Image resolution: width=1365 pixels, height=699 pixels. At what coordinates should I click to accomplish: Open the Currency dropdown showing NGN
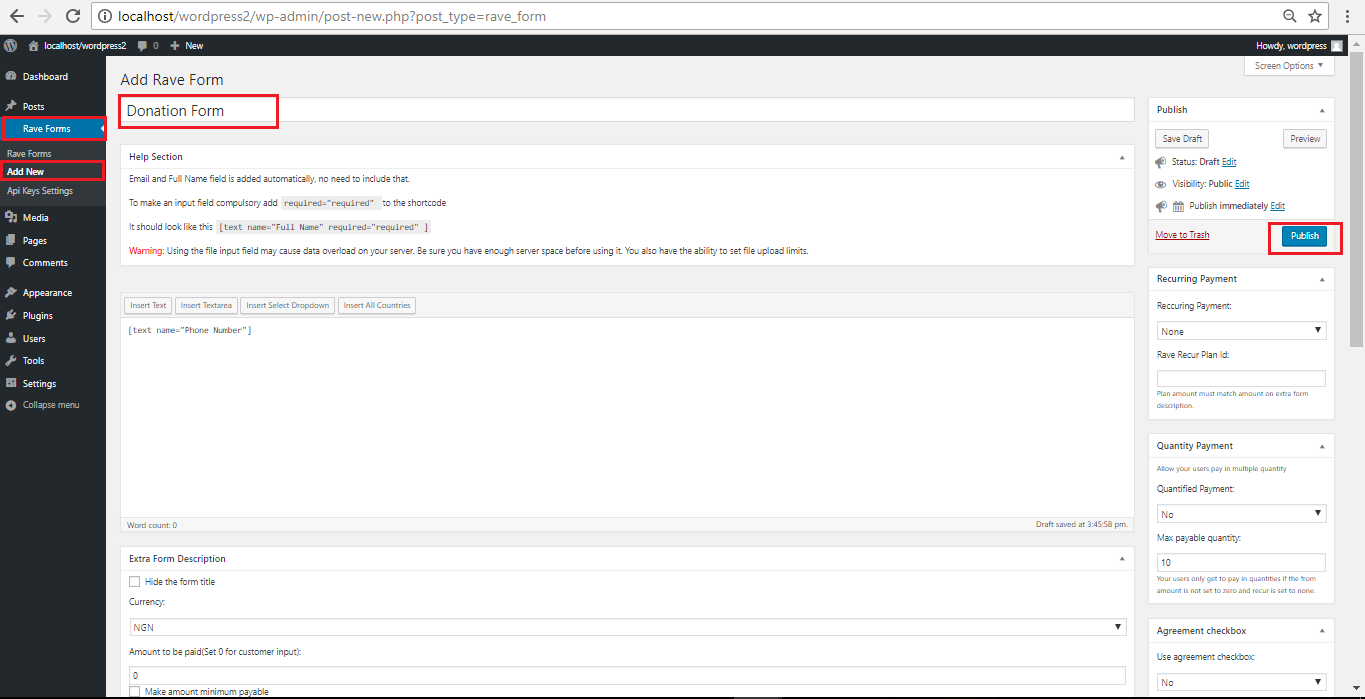click(x=627, y=627)
